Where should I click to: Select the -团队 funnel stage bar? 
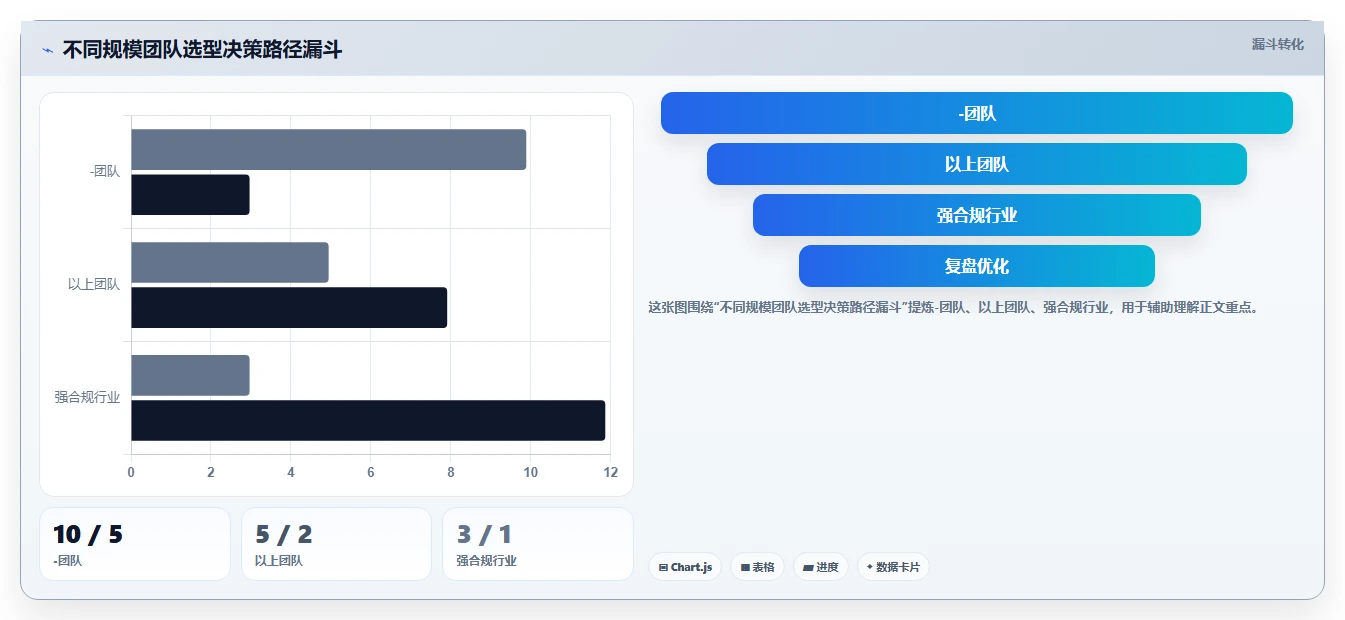[976, 113]
